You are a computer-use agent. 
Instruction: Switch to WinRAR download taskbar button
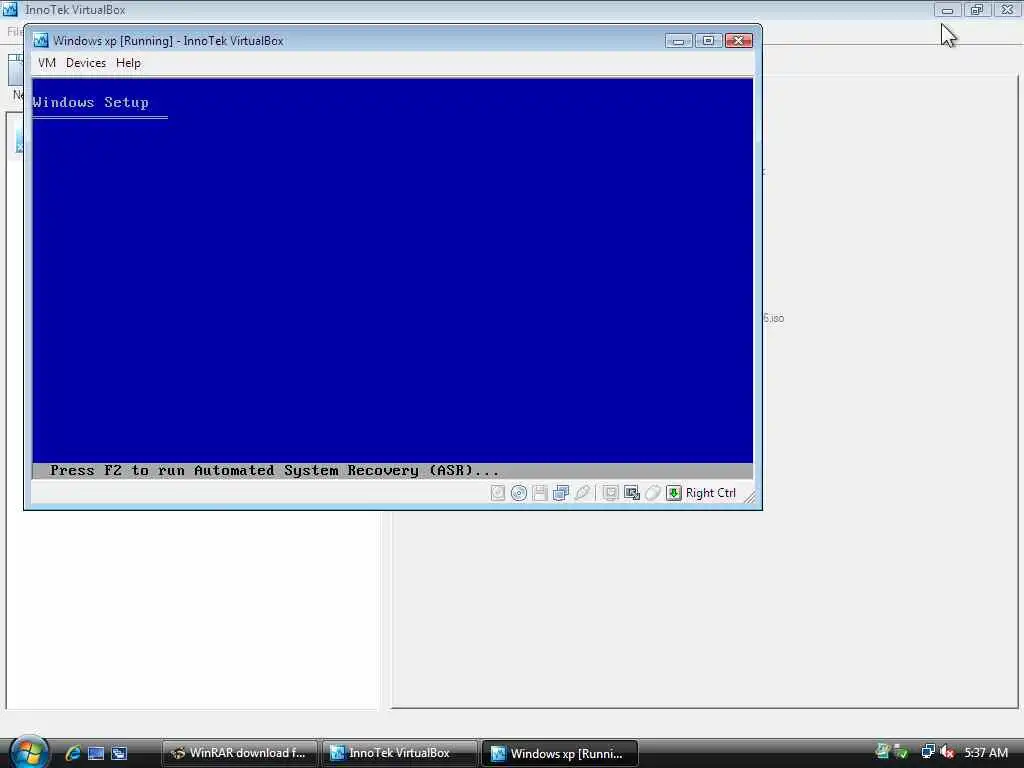tap(239, 753)
